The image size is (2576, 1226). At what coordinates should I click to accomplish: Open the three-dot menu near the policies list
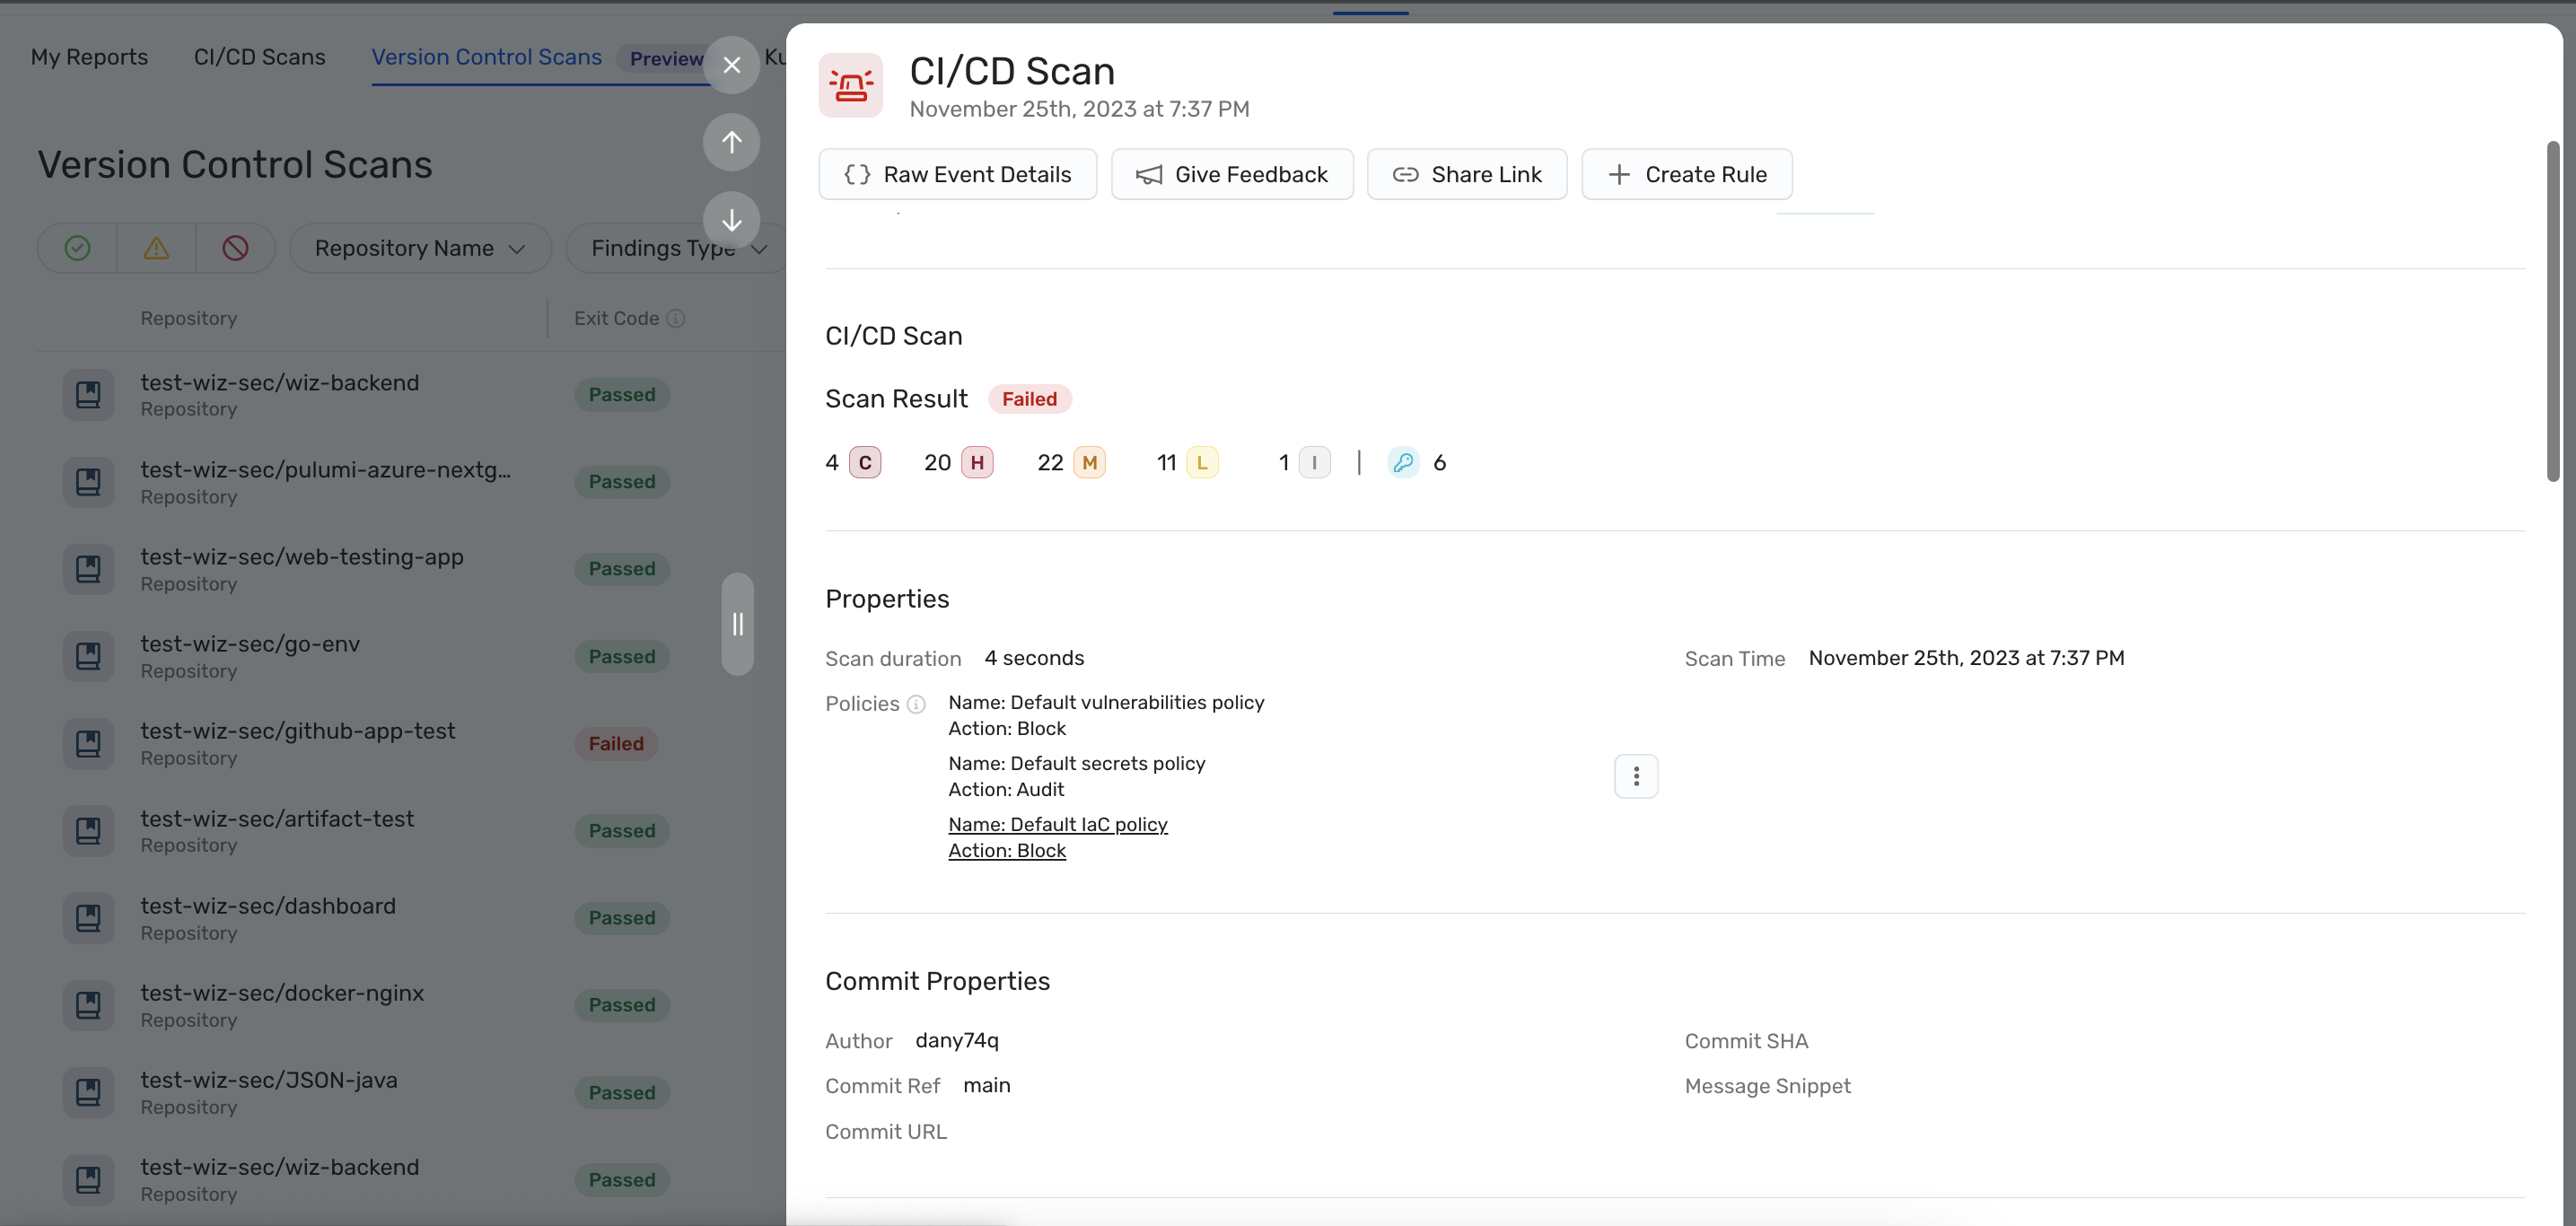1636,776
